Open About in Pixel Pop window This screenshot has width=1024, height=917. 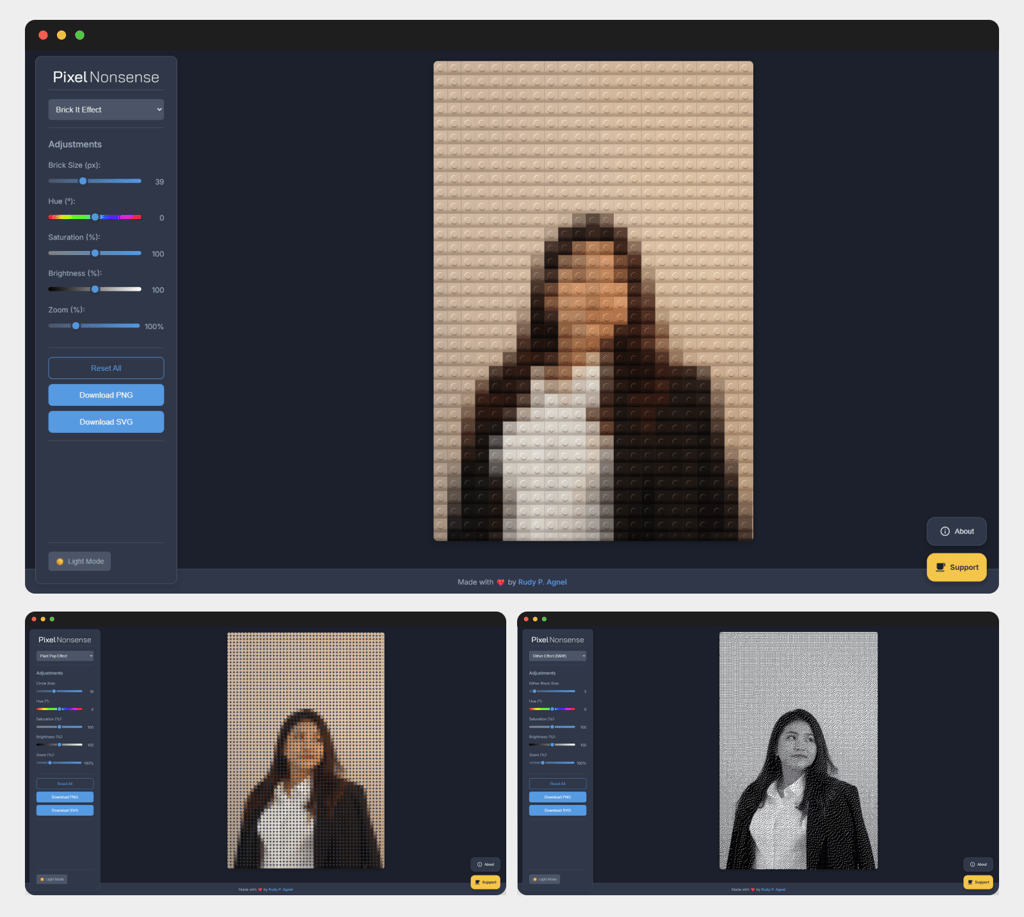tap(485, 864)
